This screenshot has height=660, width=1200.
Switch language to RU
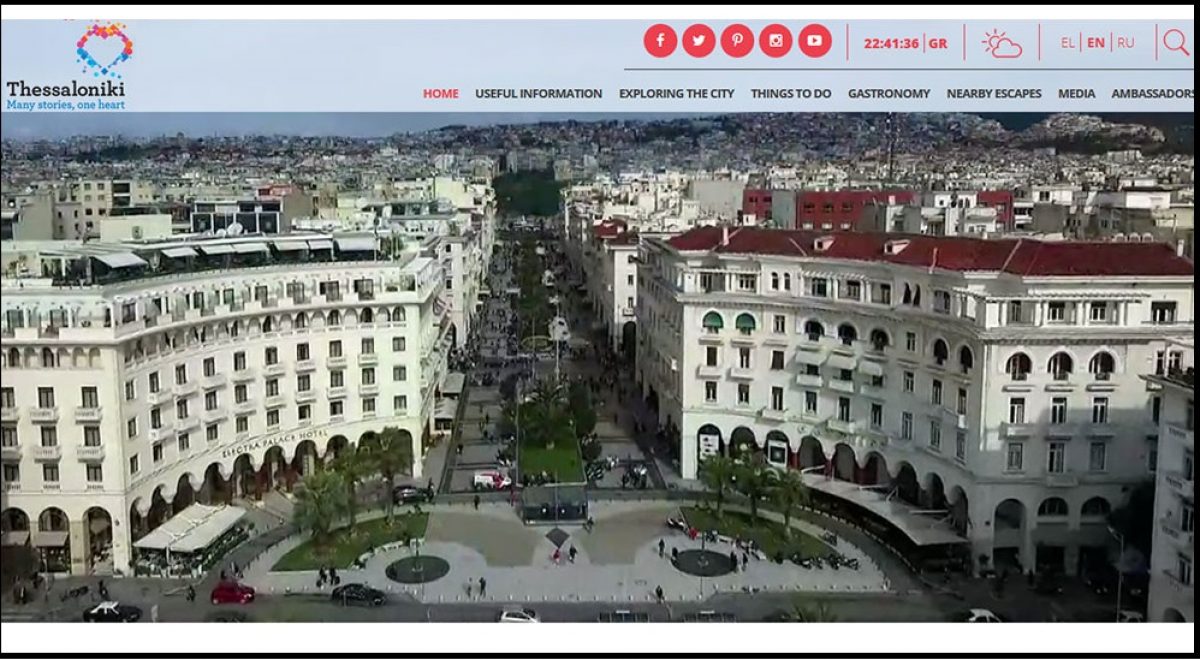(x=1126, y=43)
